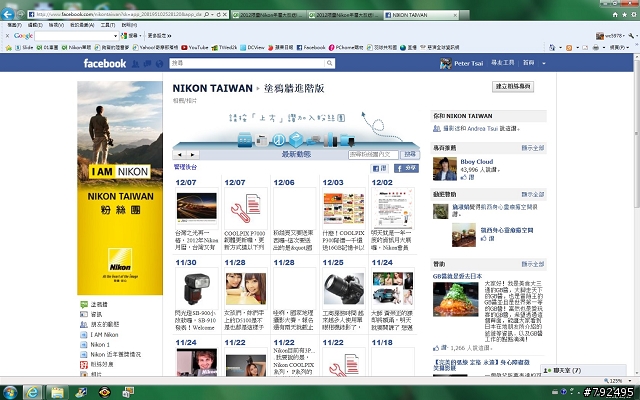This screenshot has width=640, height=400.
Task: Click the magnifier icon in Facebook search box
Action: pos(329,63)
